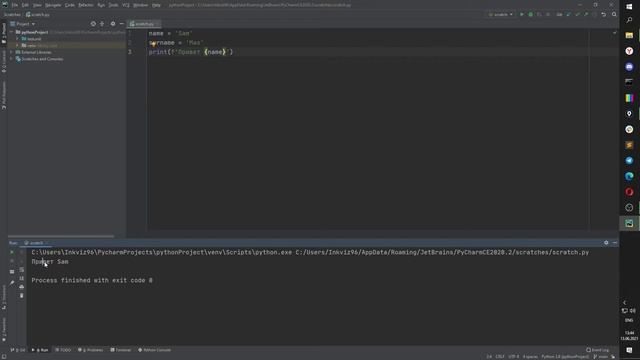Open the Window menu

pos(140,5)
